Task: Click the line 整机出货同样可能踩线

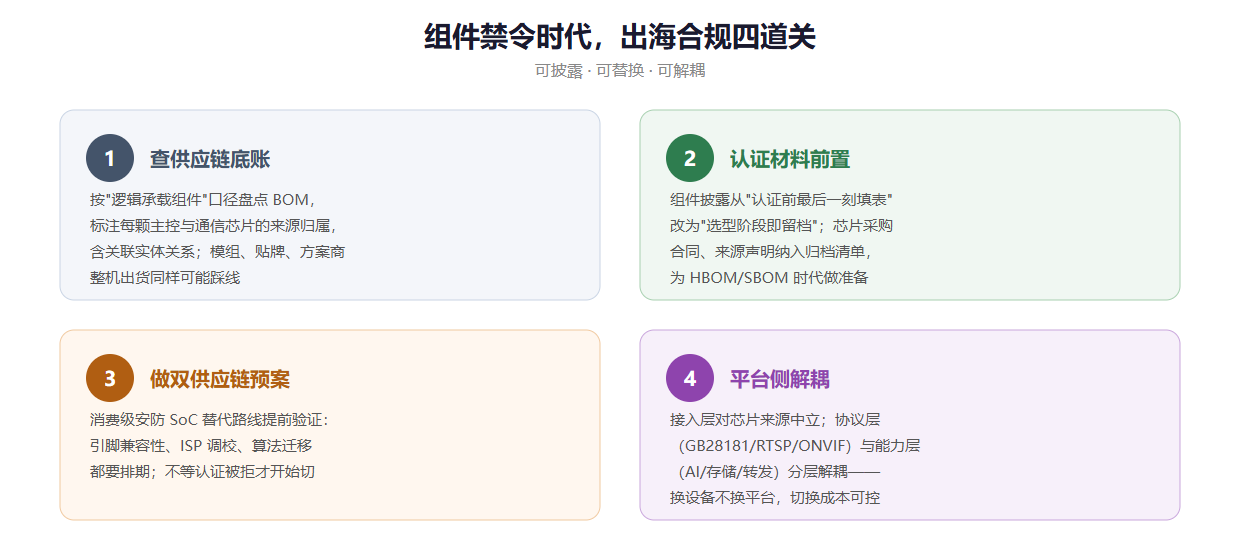Action: click(x=165, y=277)
